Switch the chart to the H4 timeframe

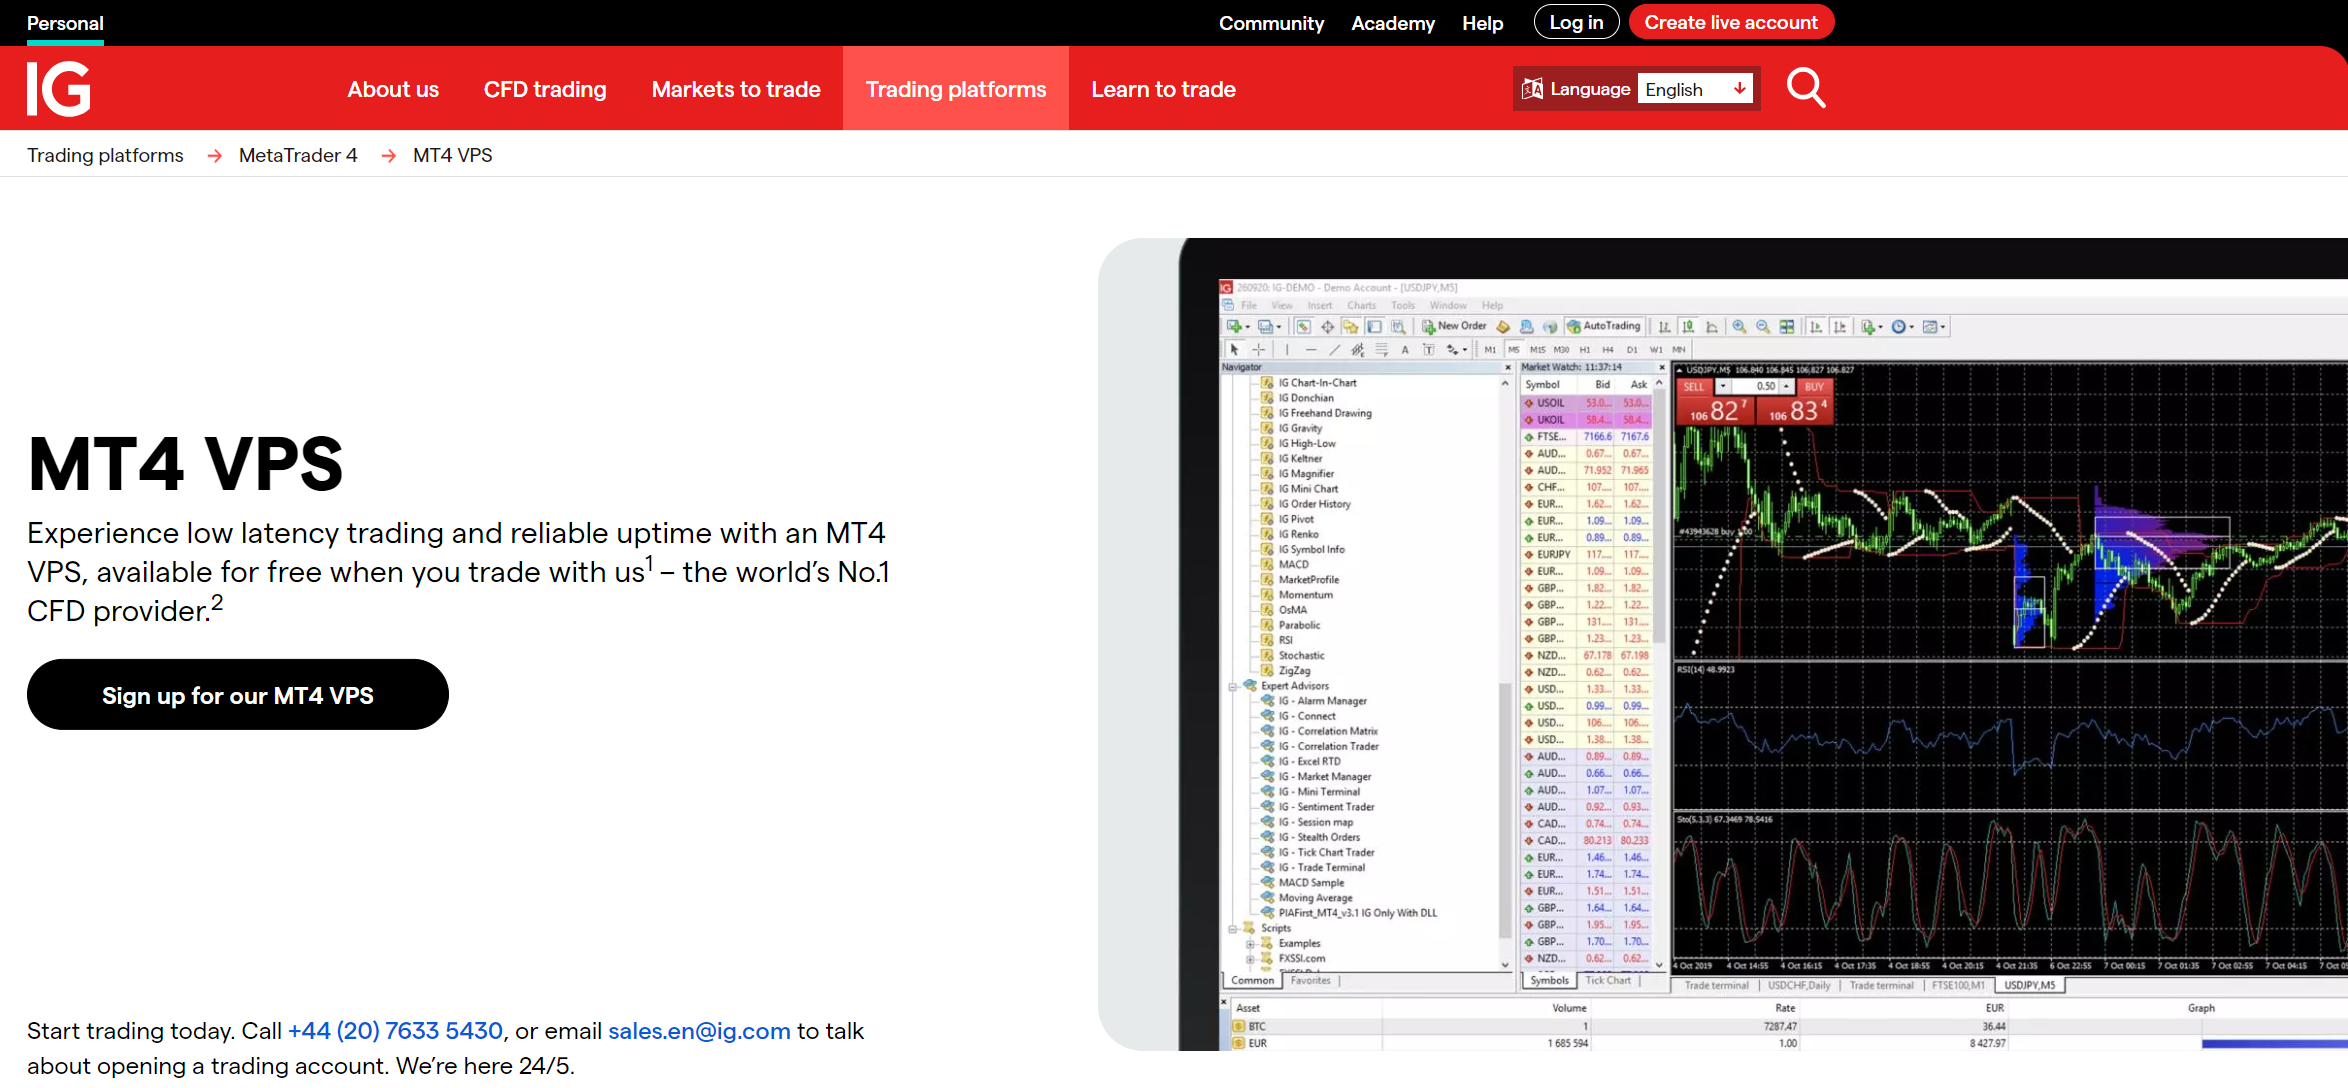click(x=1608, y=350)
